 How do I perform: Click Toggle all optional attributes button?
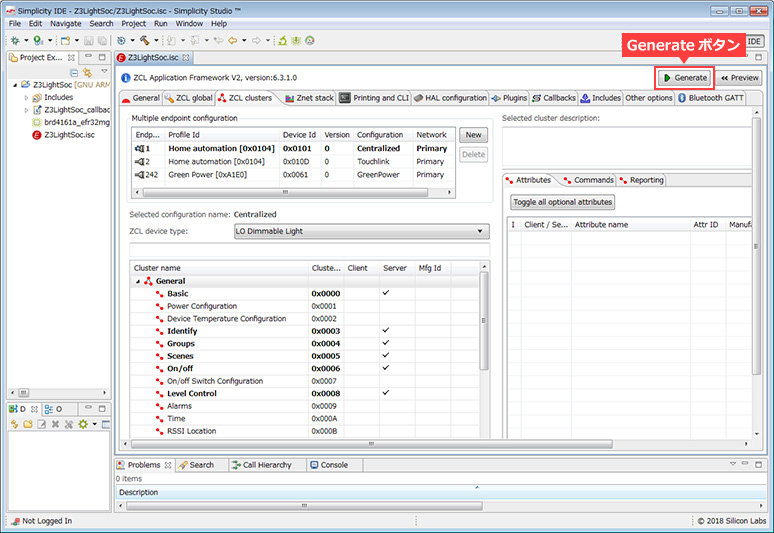tap(562, 202)
